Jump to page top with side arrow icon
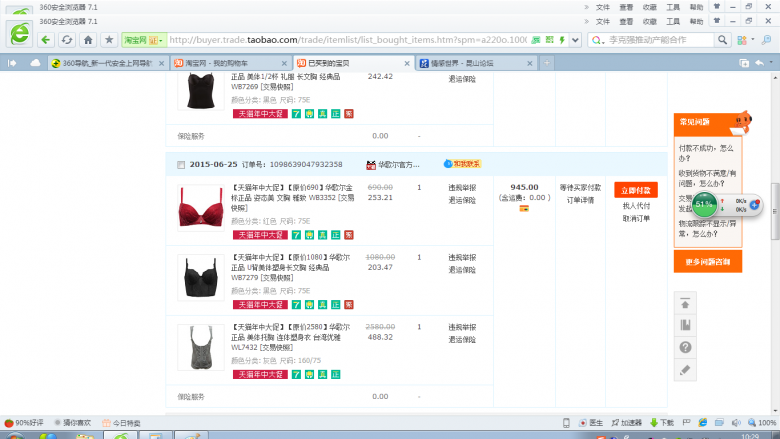This screenshot has height=439, width=780. point(685,304)
